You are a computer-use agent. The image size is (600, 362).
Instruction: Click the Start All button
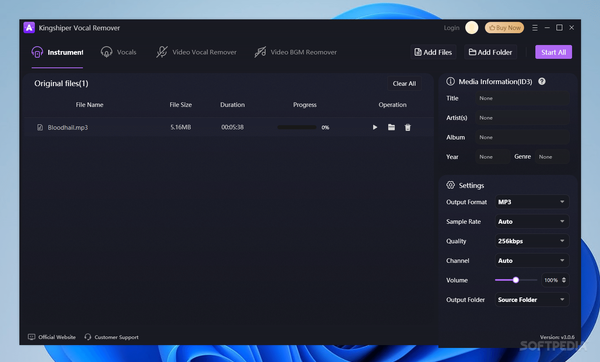[553, 52]
